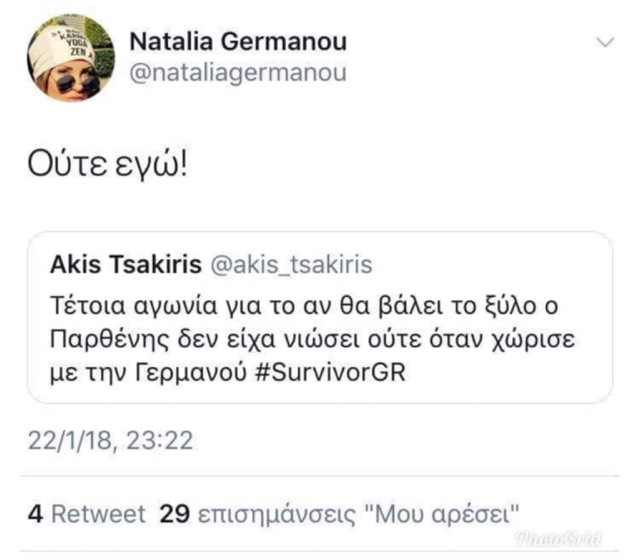This screenshot has width=640, height=560.
Task: Click the word Παρθένης in quoted tweet
Action: click(109, 340)
